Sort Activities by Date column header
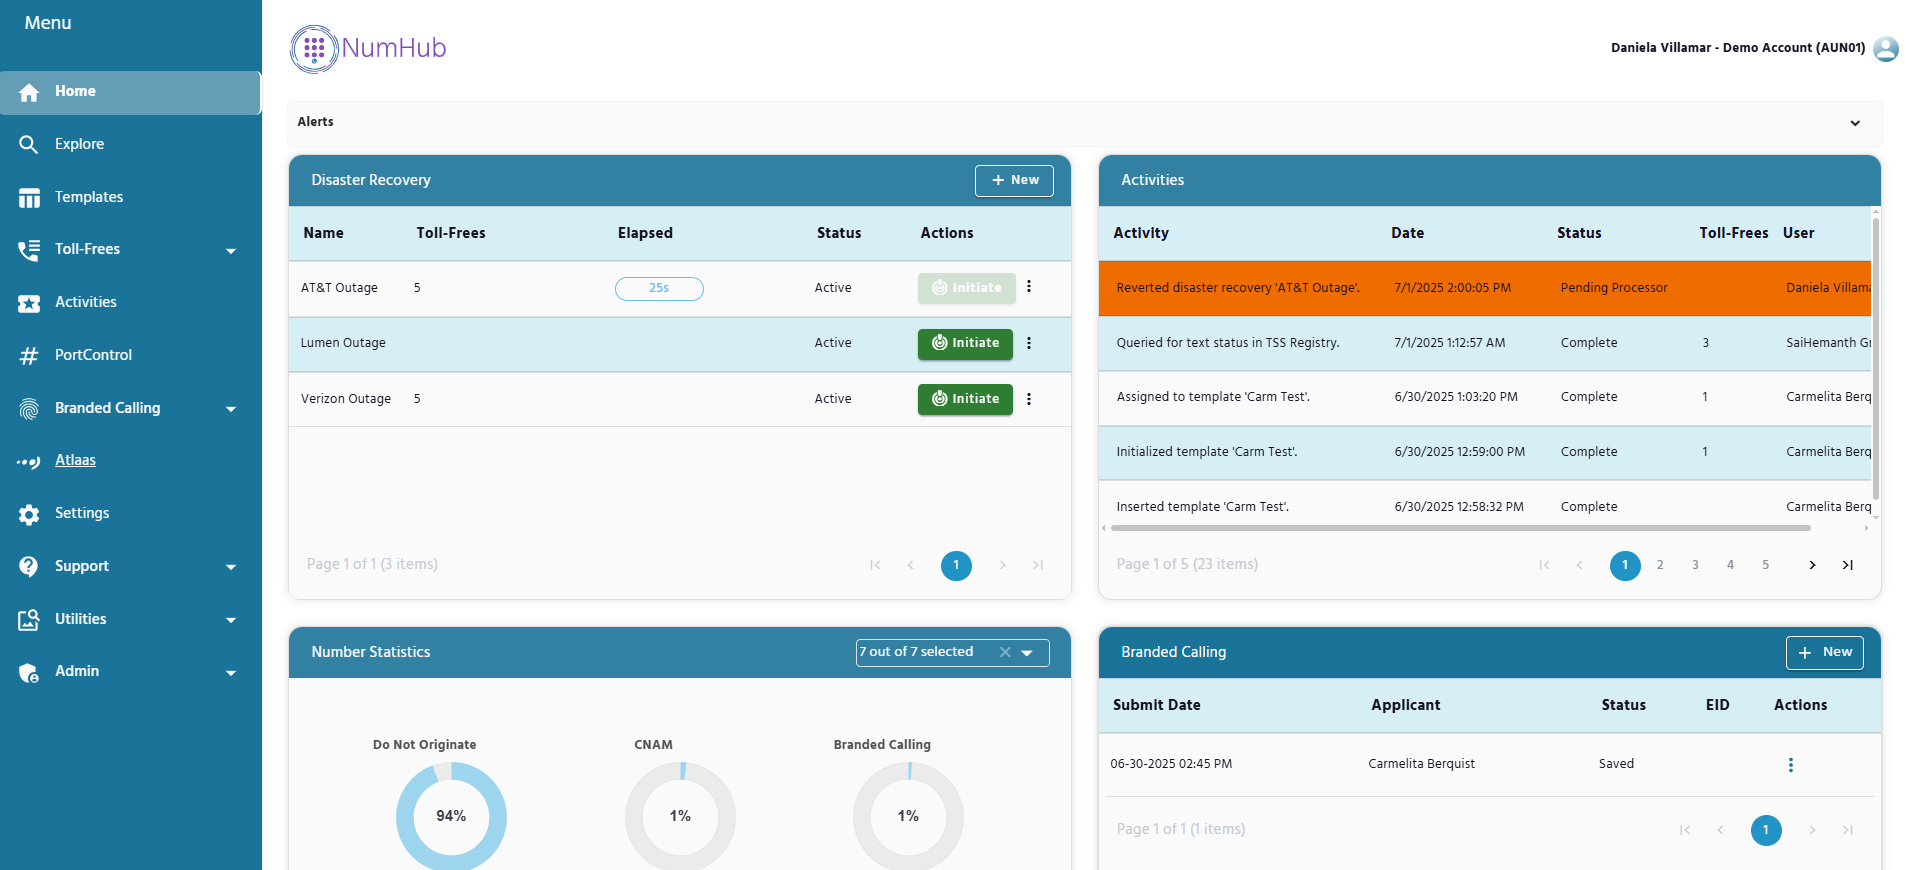The width and height of the screenshot is (1905, 870). pyautogui.click(x=1407, y=233)
